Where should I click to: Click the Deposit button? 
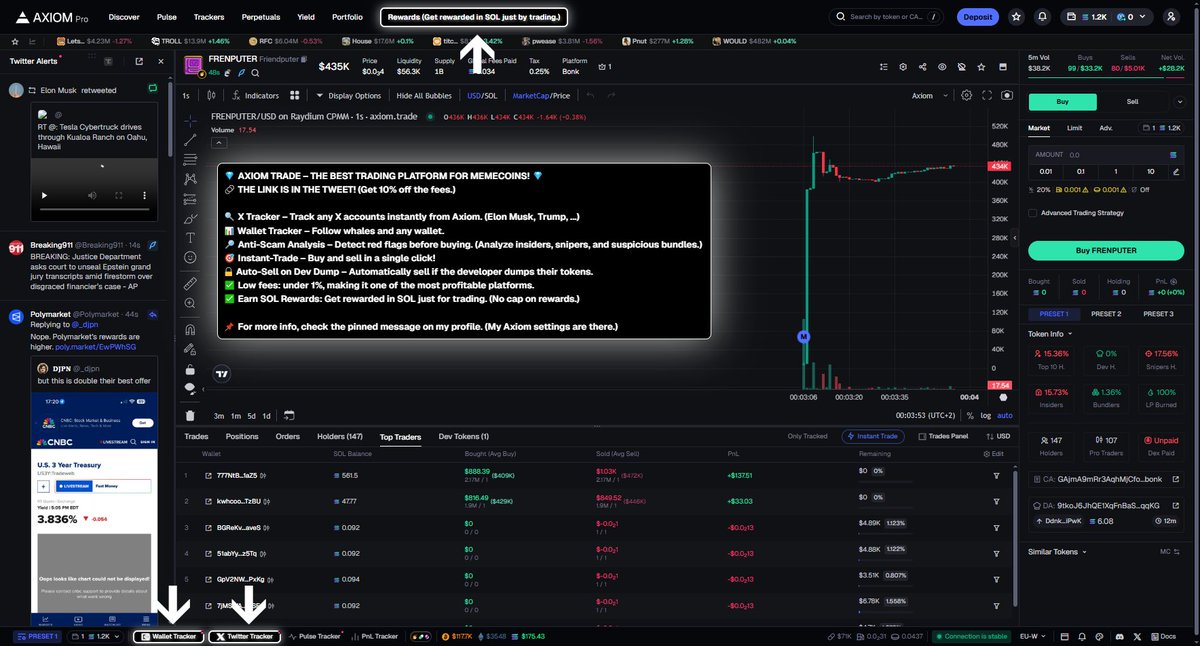click(x=977, y=17)
